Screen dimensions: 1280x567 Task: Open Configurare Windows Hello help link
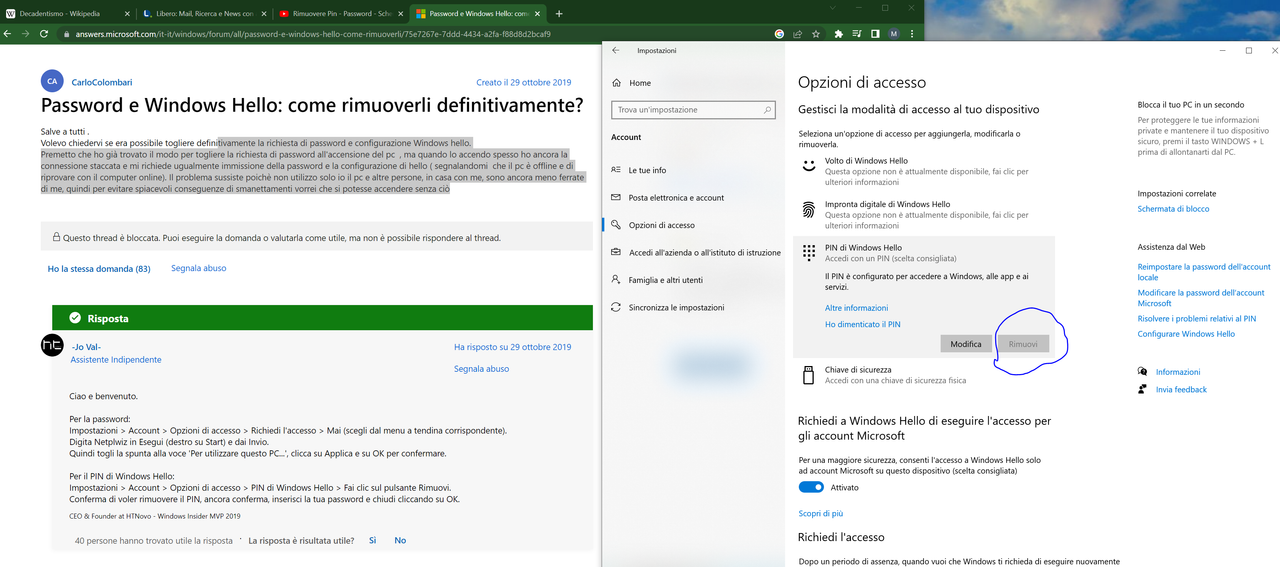[x=1186, y=334]
